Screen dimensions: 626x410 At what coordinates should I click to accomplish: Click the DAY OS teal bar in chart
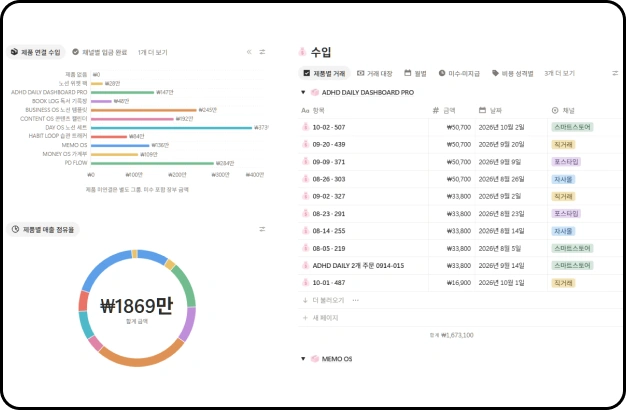pyautogui.click(x=171, y=128)
